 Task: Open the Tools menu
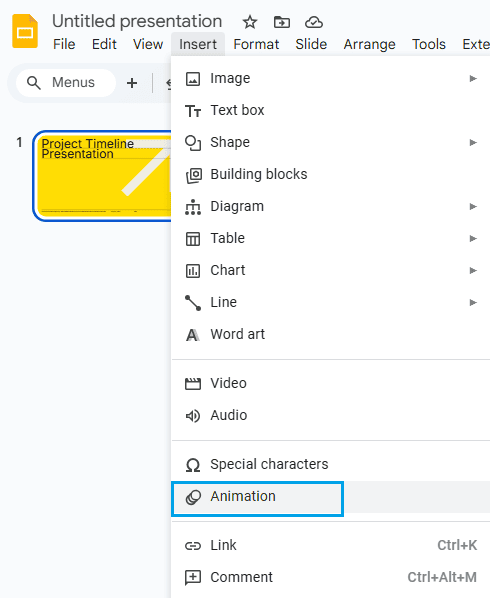point(429,44)
